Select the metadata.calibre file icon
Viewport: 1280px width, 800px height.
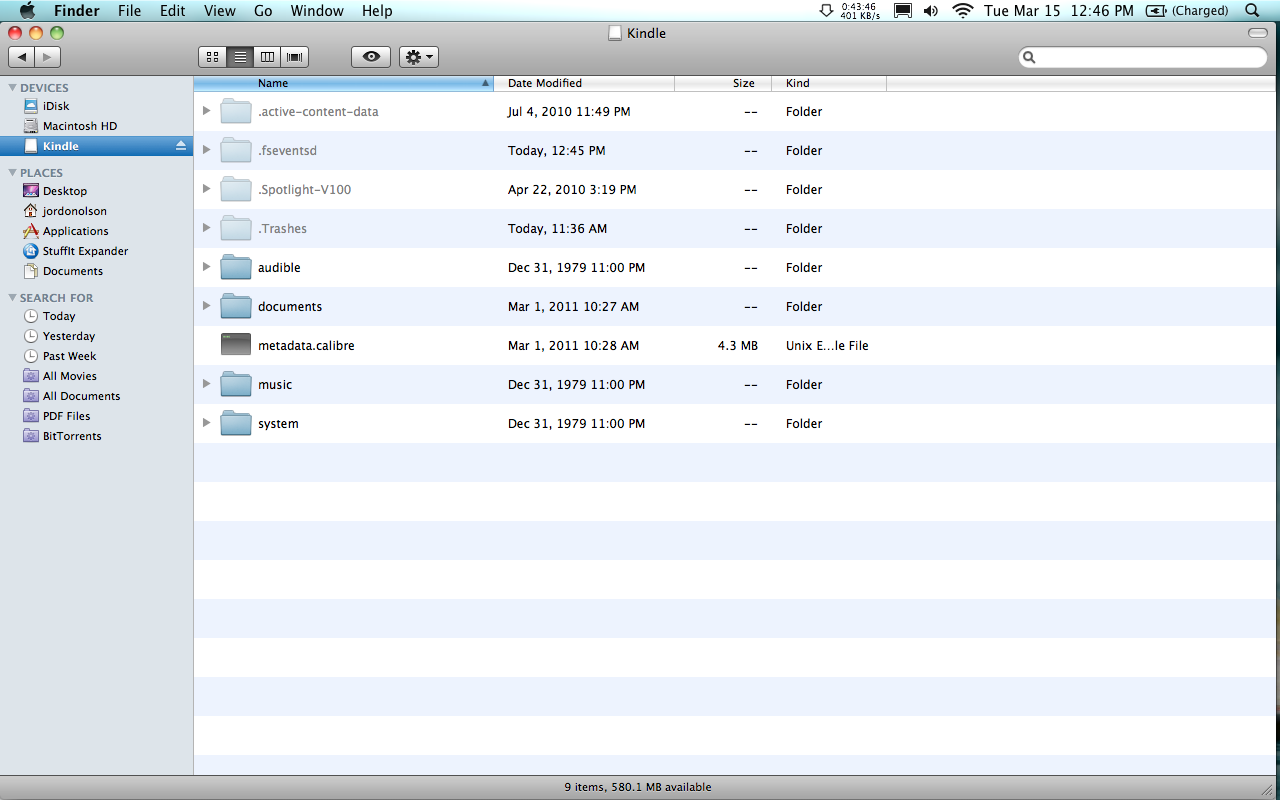pyautogui.click(x=236, y=345)
